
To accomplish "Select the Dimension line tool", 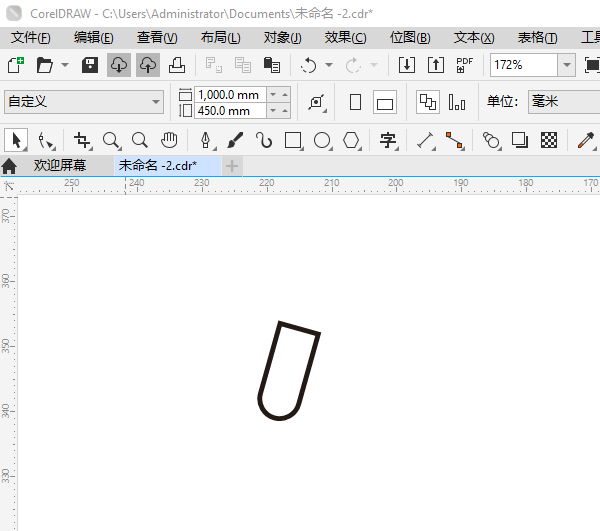I will click(426, 140).
